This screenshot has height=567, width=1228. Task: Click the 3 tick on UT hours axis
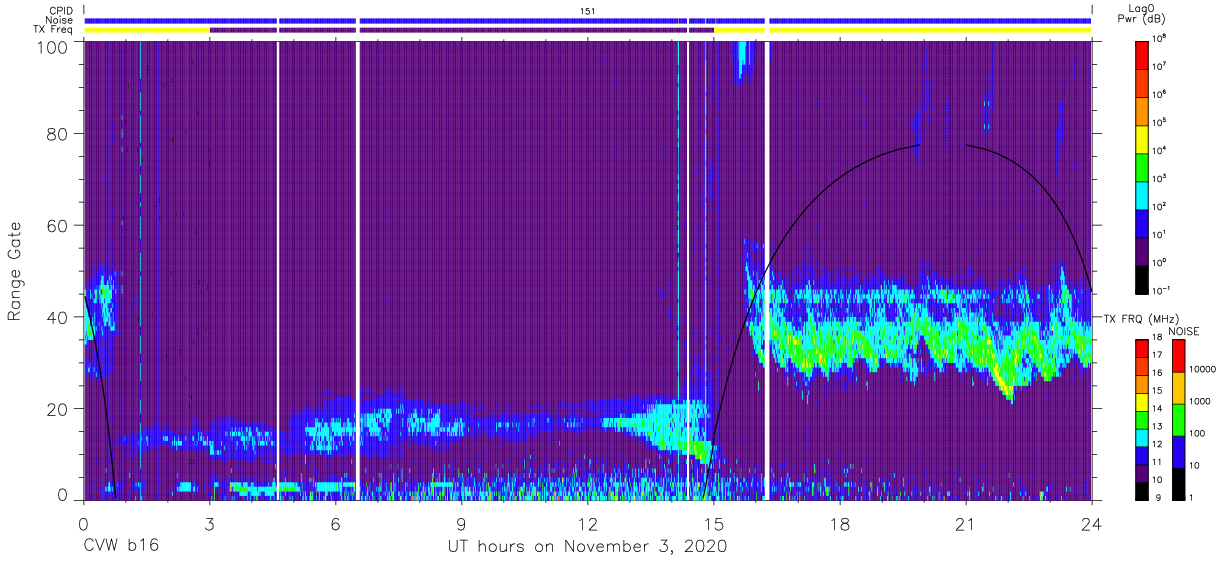point(209,522)
